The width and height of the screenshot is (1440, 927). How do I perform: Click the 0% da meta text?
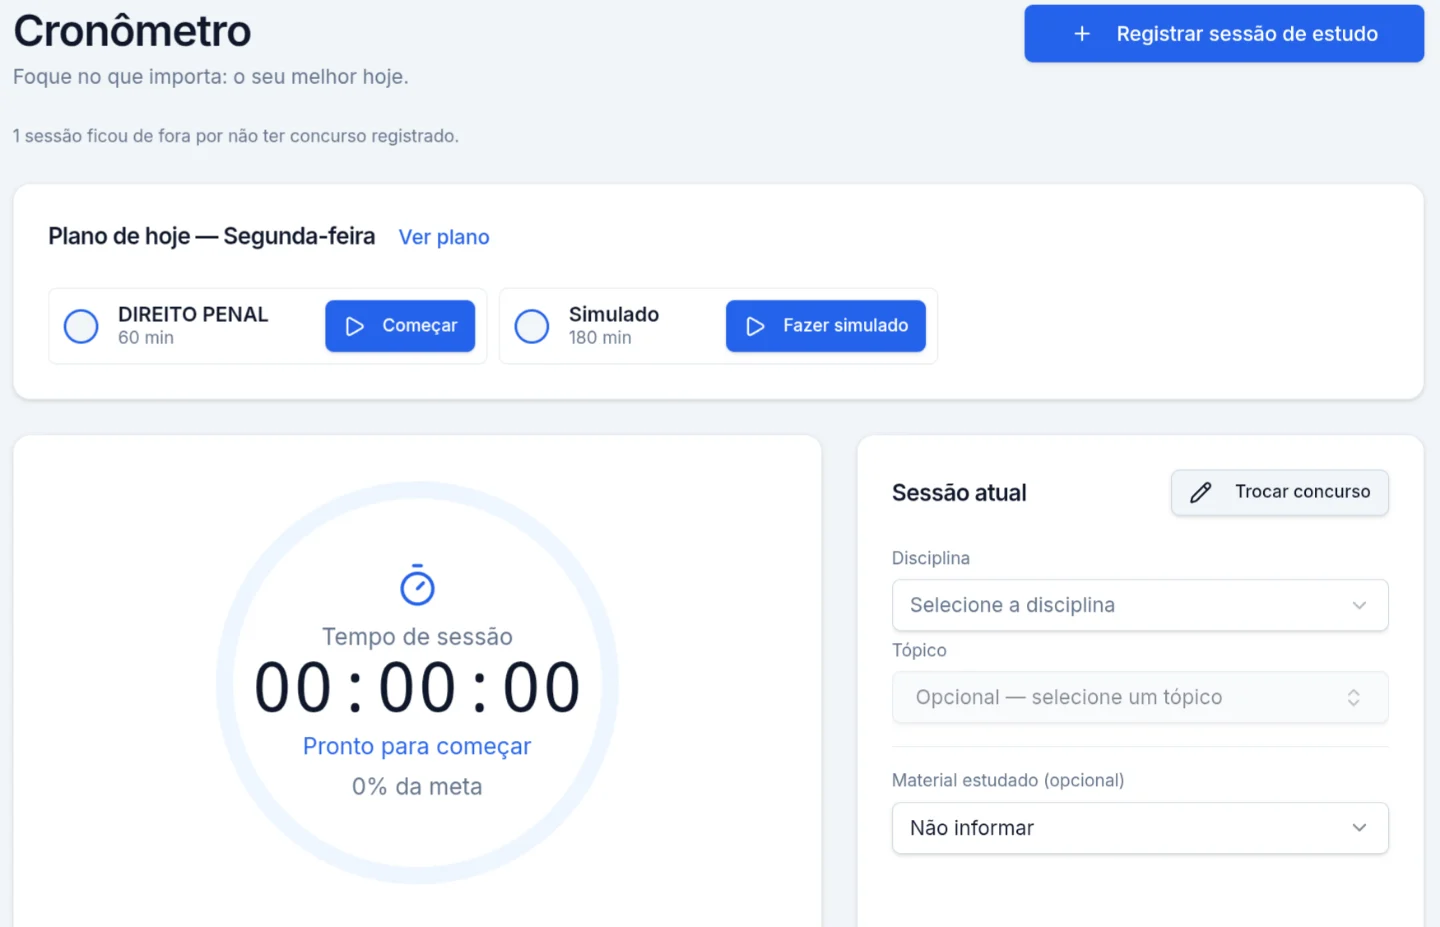[417, 787]
